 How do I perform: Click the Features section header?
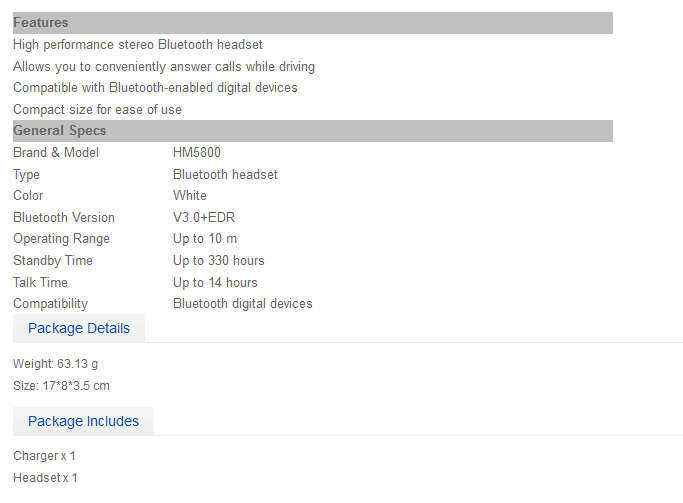[x=313, y=23]
